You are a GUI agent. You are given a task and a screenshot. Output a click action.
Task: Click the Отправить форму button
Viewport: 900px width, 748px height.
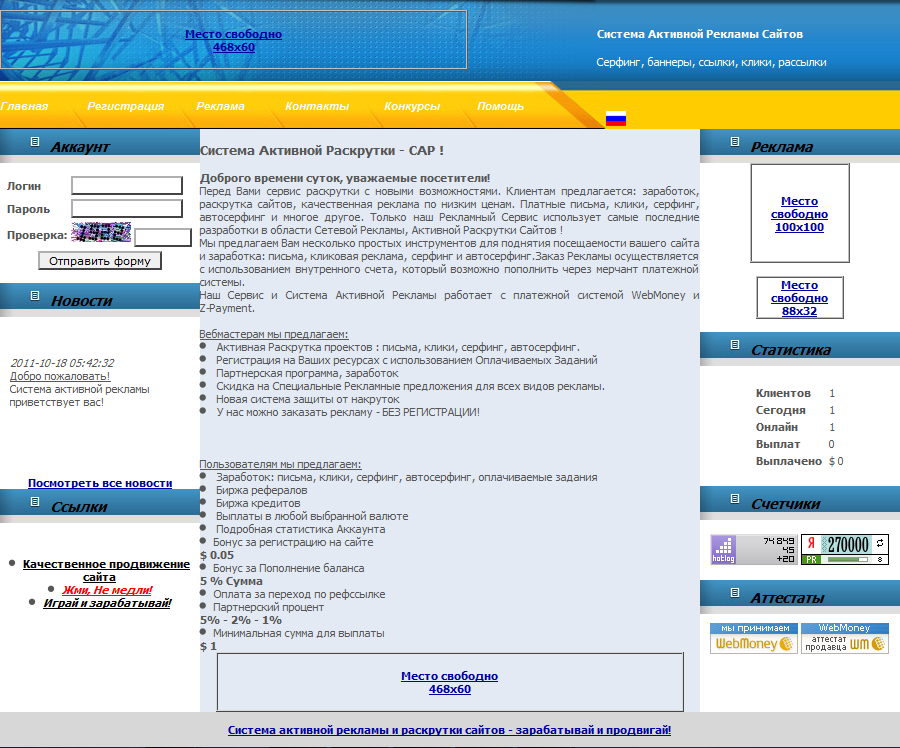tap(100, 261)
